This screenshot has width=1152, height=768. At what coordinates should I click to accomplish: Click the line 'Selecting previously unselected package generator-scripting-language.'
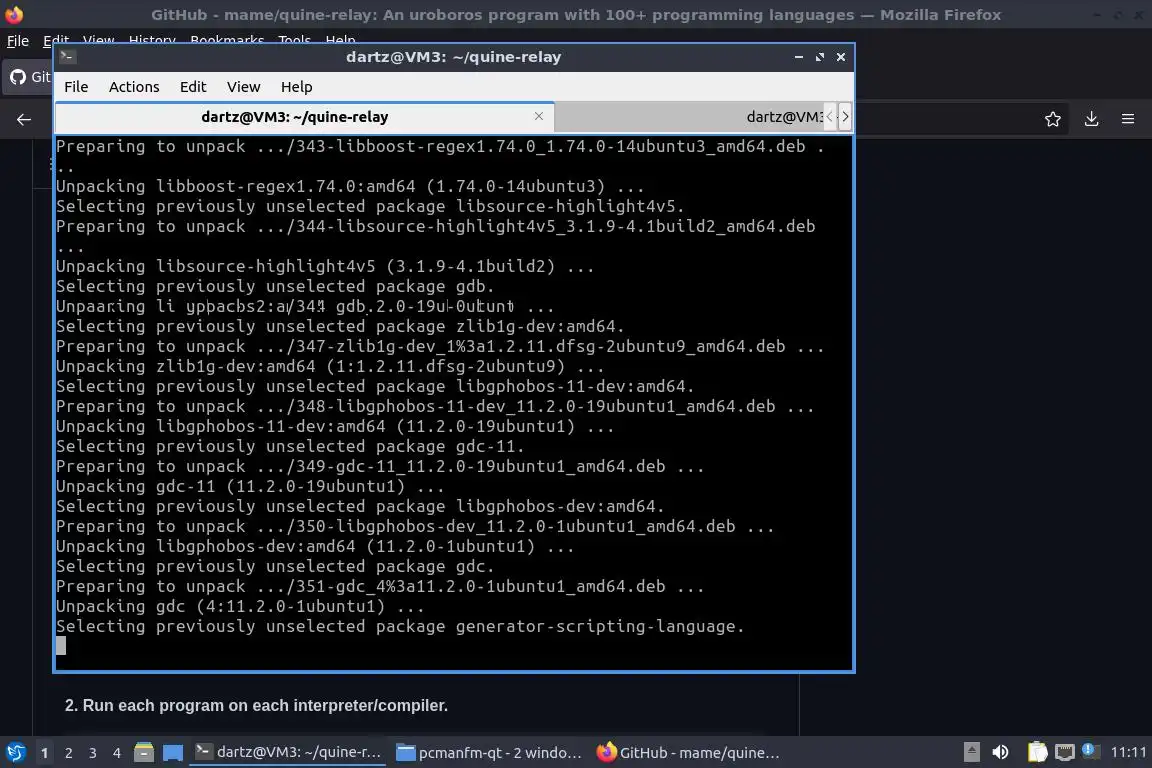[400, 626]
